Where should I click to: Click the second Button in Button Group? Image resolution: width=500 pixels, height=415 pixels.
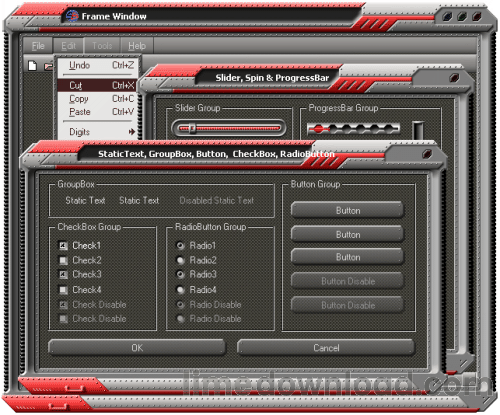347,234
